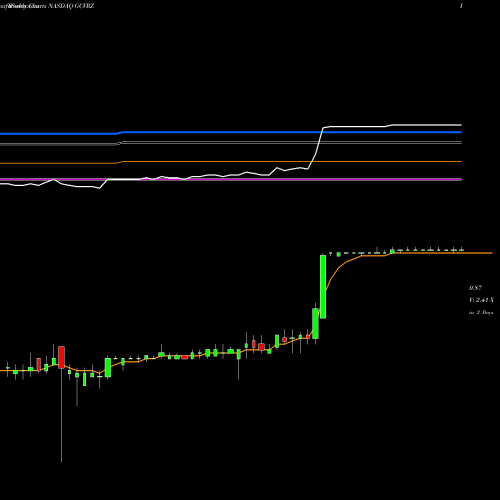
Task: Click the tallest green breakout candle
Action: click(323, 287)
